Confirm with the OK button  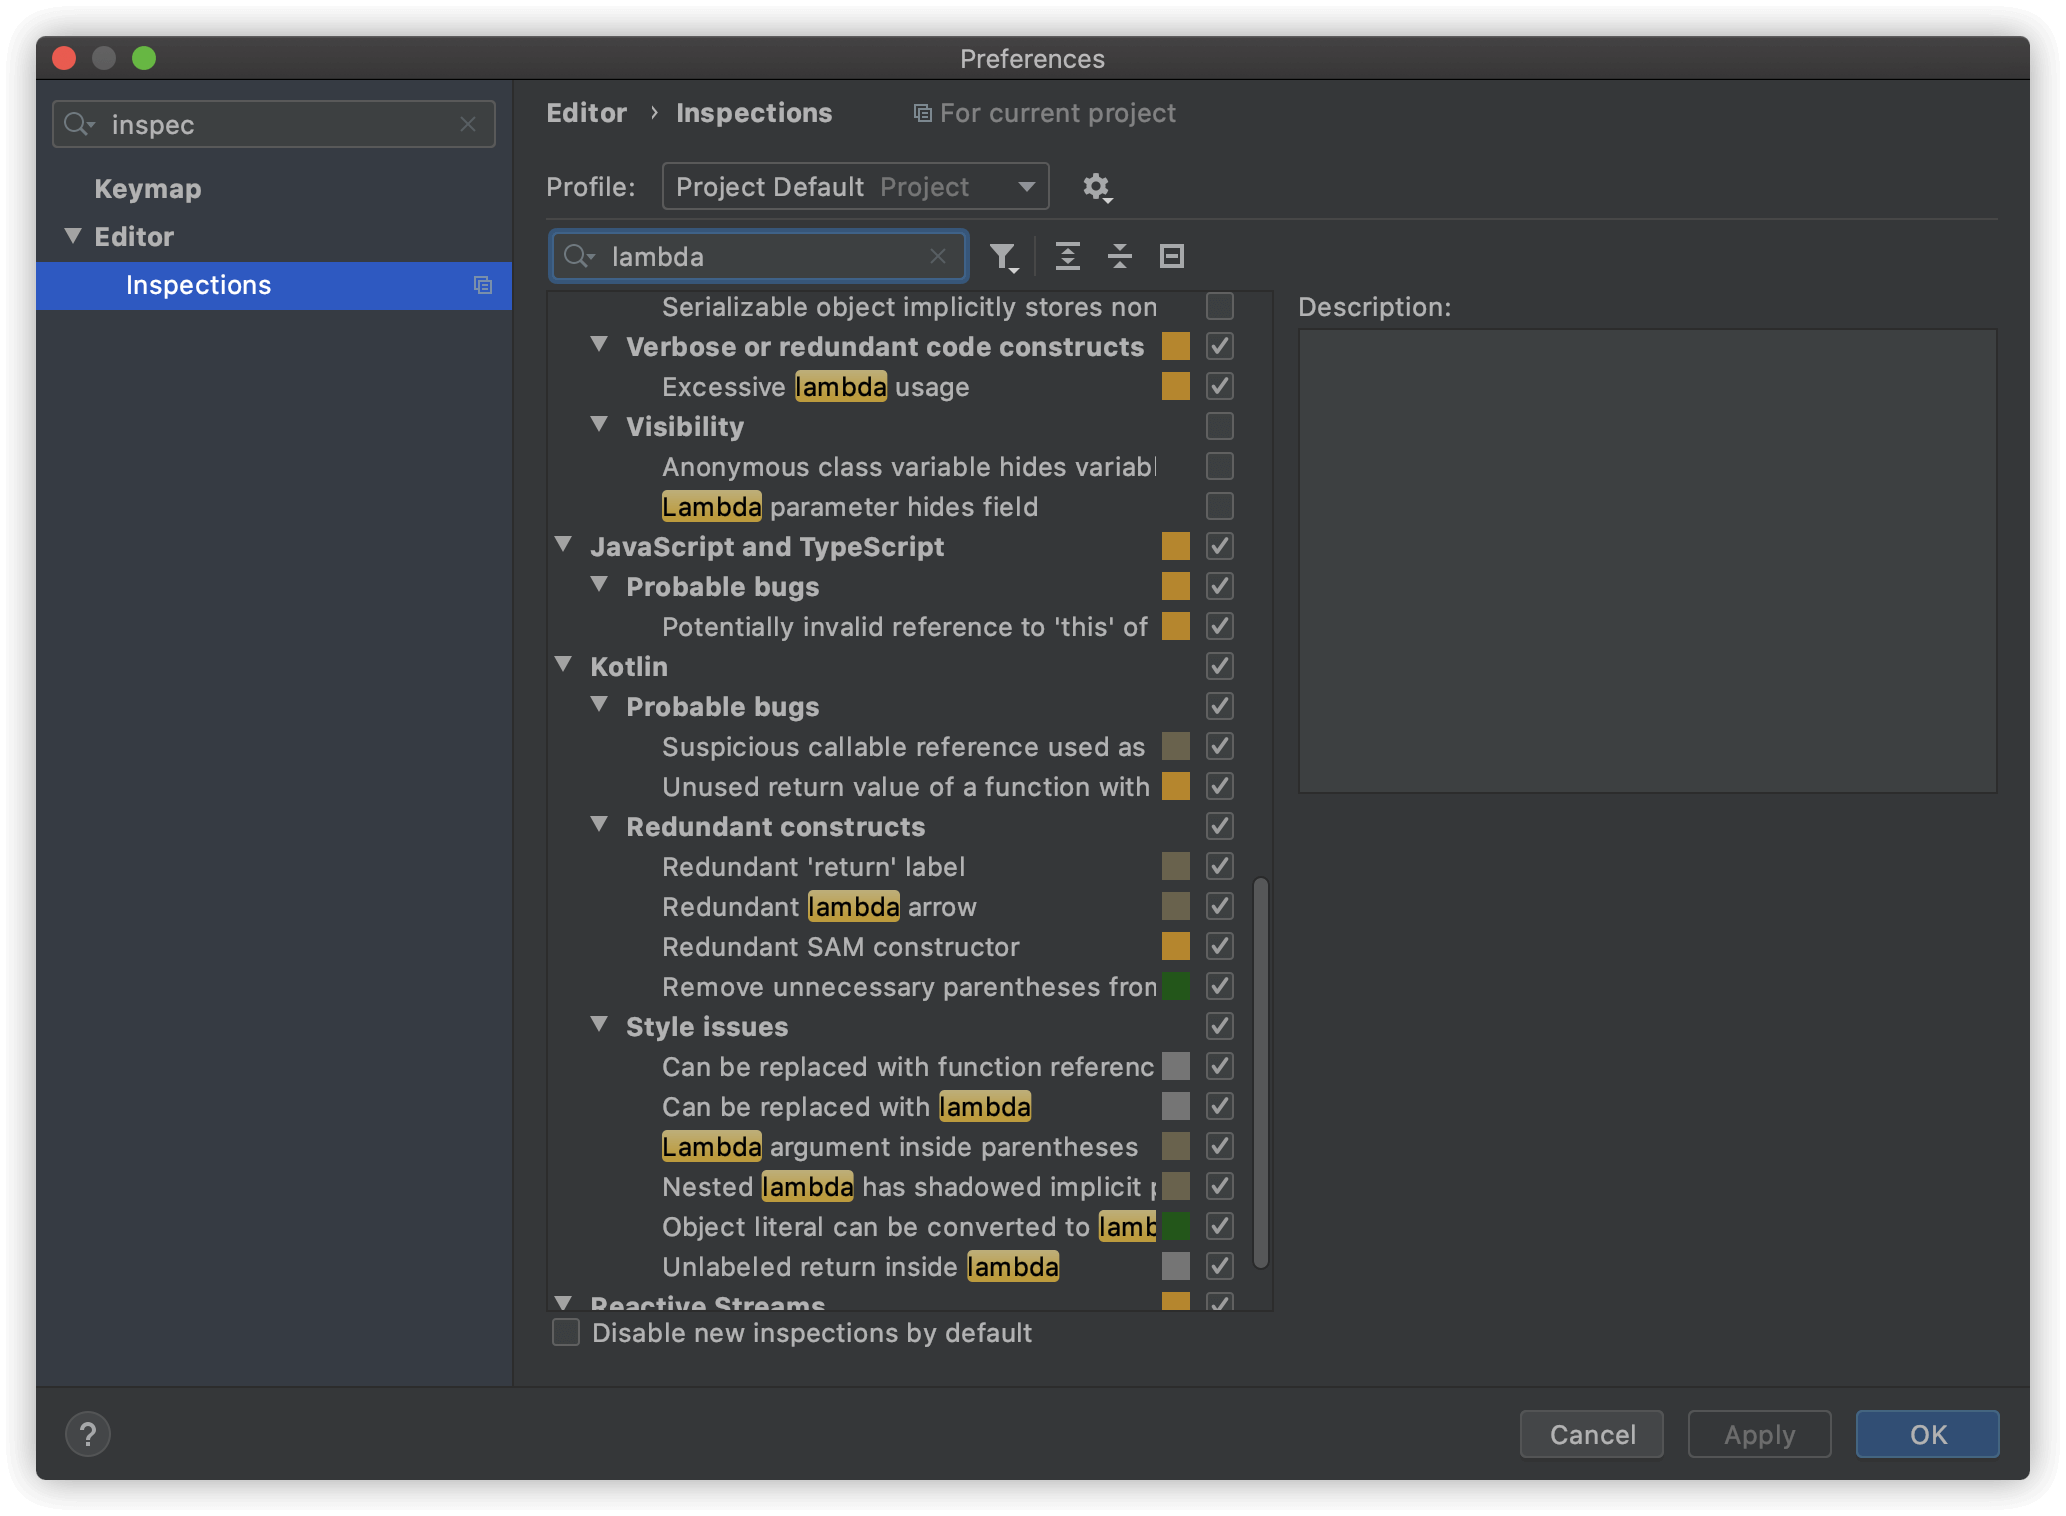coord(1926,1434)
